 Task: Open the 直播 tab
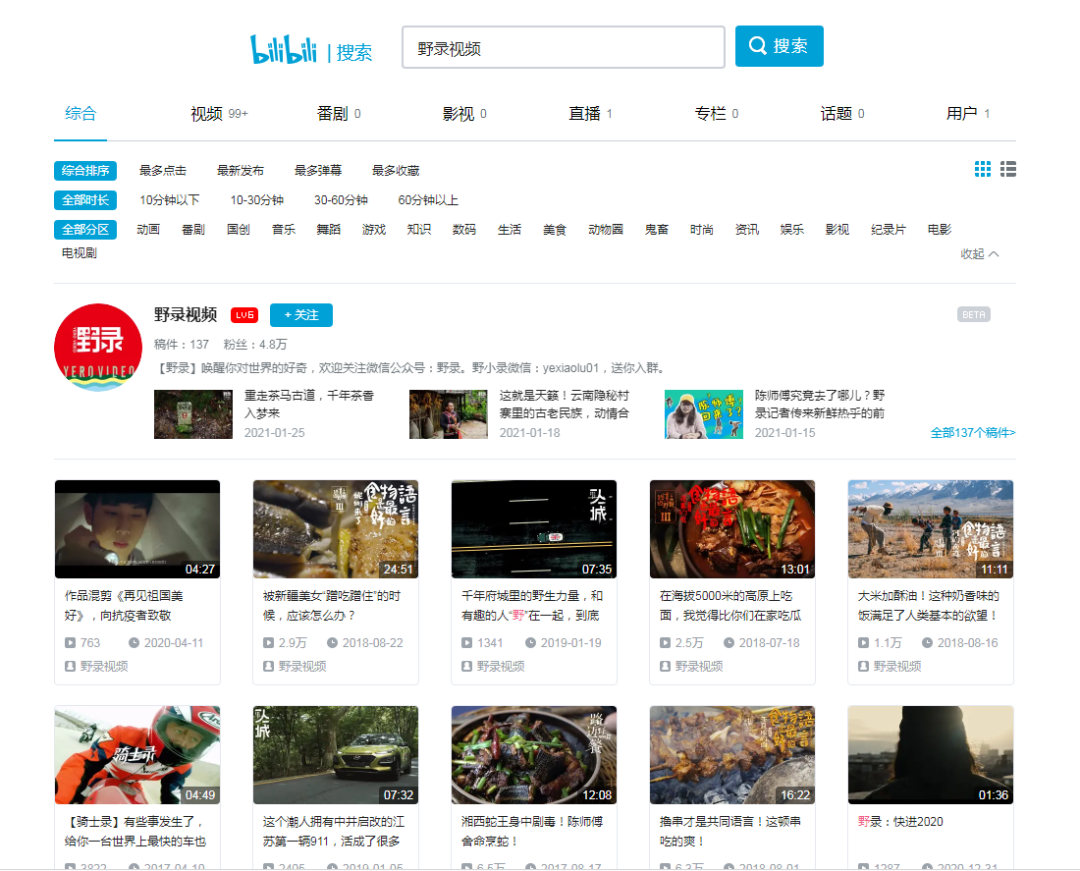[x=590, y=114]
